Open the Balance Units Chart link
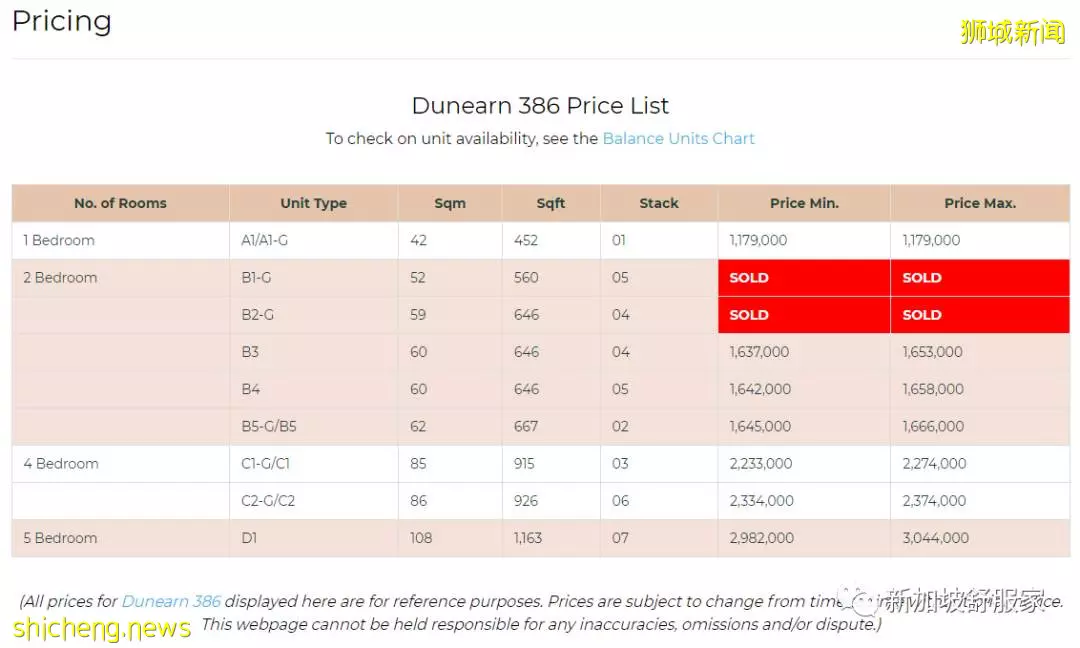Viewport: 1080px width, 648px height. pos(678,138)
